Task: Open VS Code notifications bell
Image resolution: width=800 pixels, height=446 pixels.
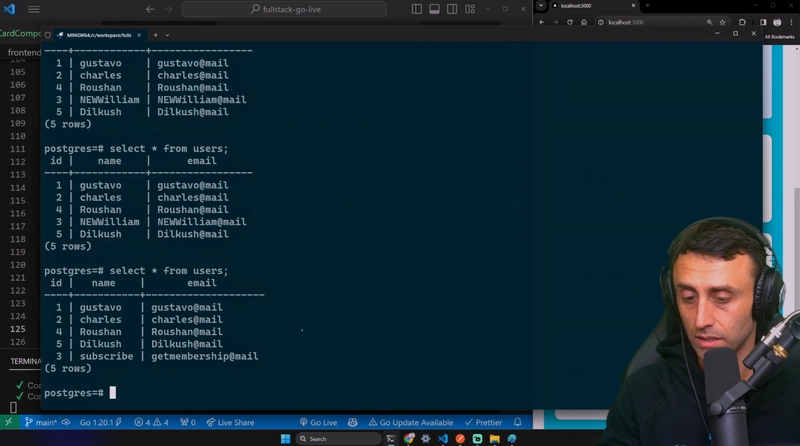Action: coord(517,422)
